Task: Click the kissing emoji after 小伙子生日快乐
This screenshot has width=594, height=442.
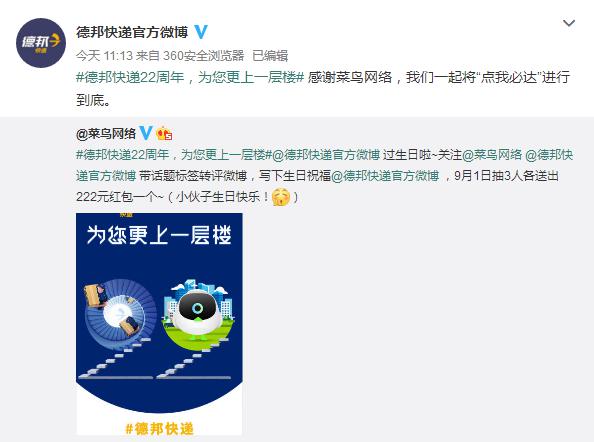Action: [281, 197]
